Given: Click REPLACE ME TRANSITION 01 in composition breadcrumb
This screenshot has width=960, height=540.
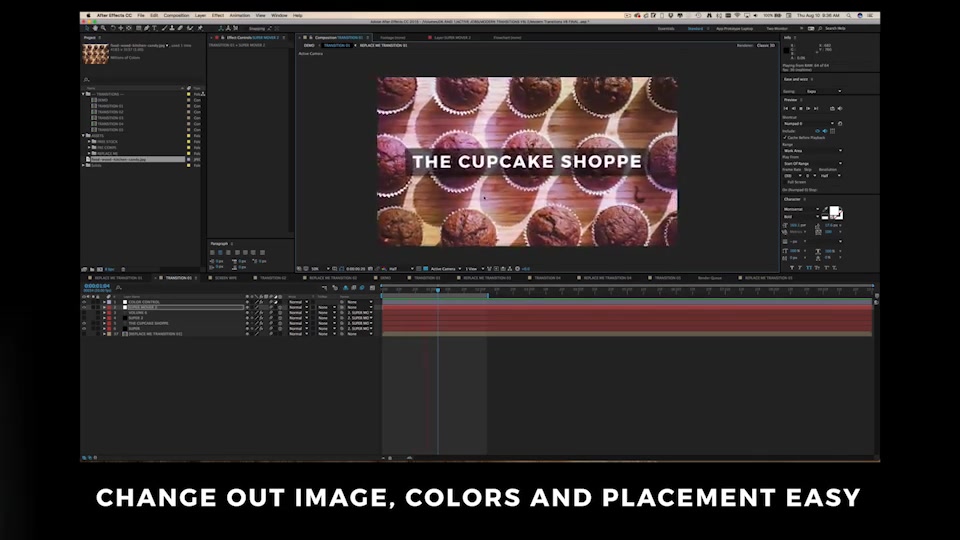Looking at the screenshot, I should click(383, 45).
